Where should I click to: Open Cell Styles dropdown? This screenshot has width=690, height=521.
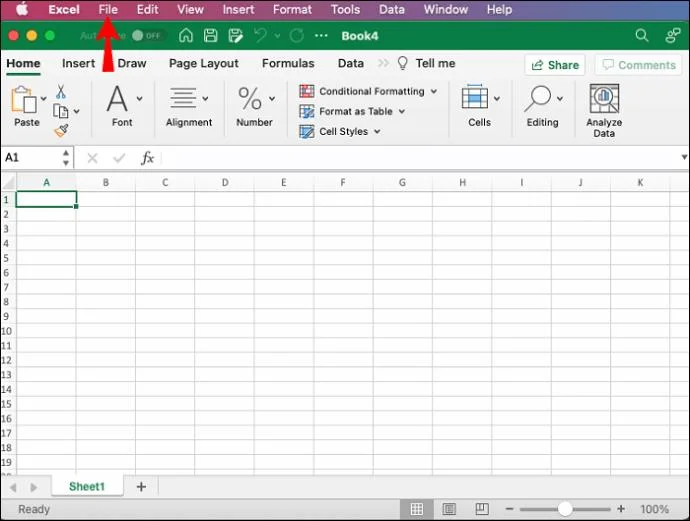click(x=340, y=131)
